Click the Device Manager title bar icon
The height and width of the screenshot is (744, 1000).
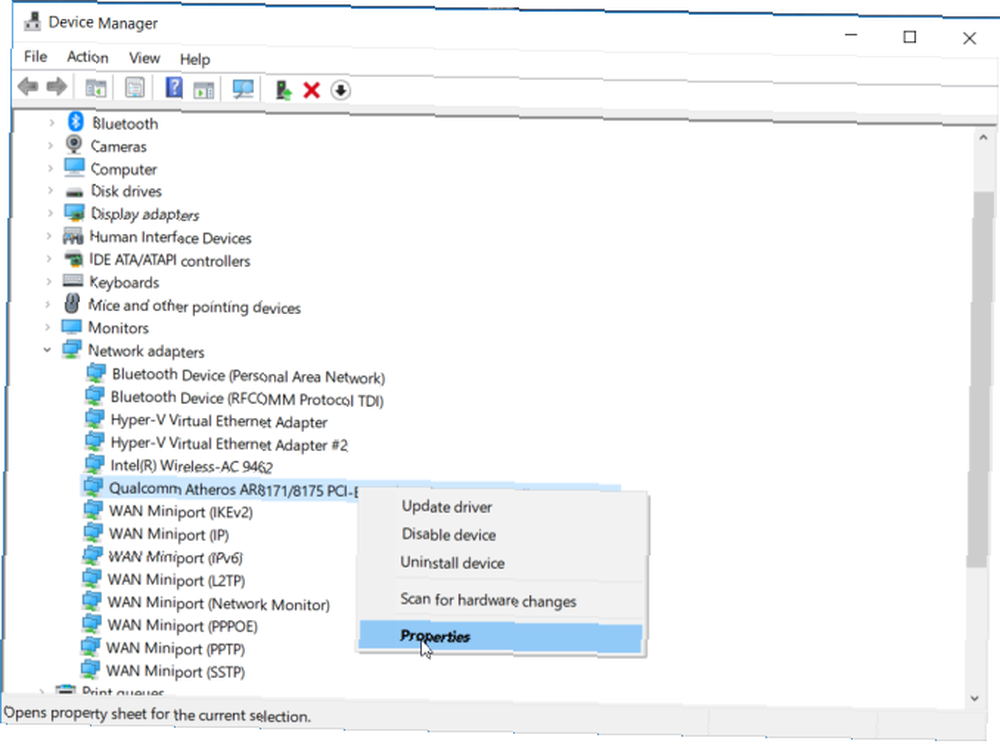(32, 22)
